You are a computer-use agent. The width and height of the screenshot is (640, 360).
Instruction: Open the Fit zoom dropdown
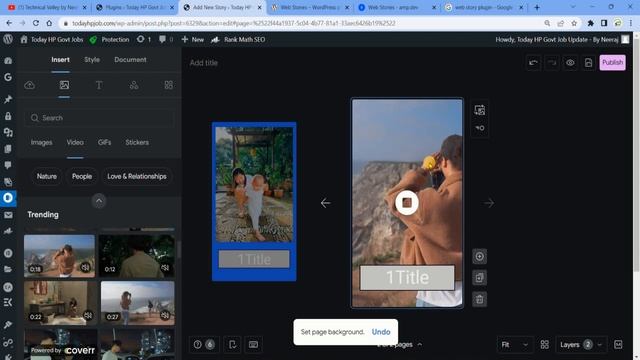point(514,344)
